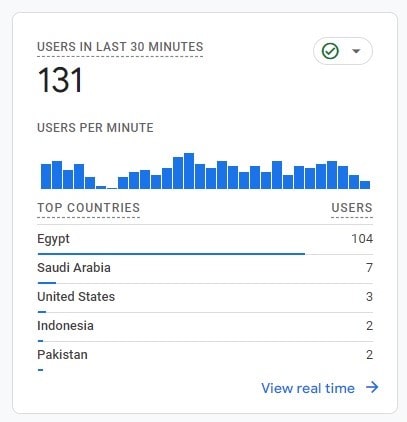Select the Indonesia country row

pos(205,327)
